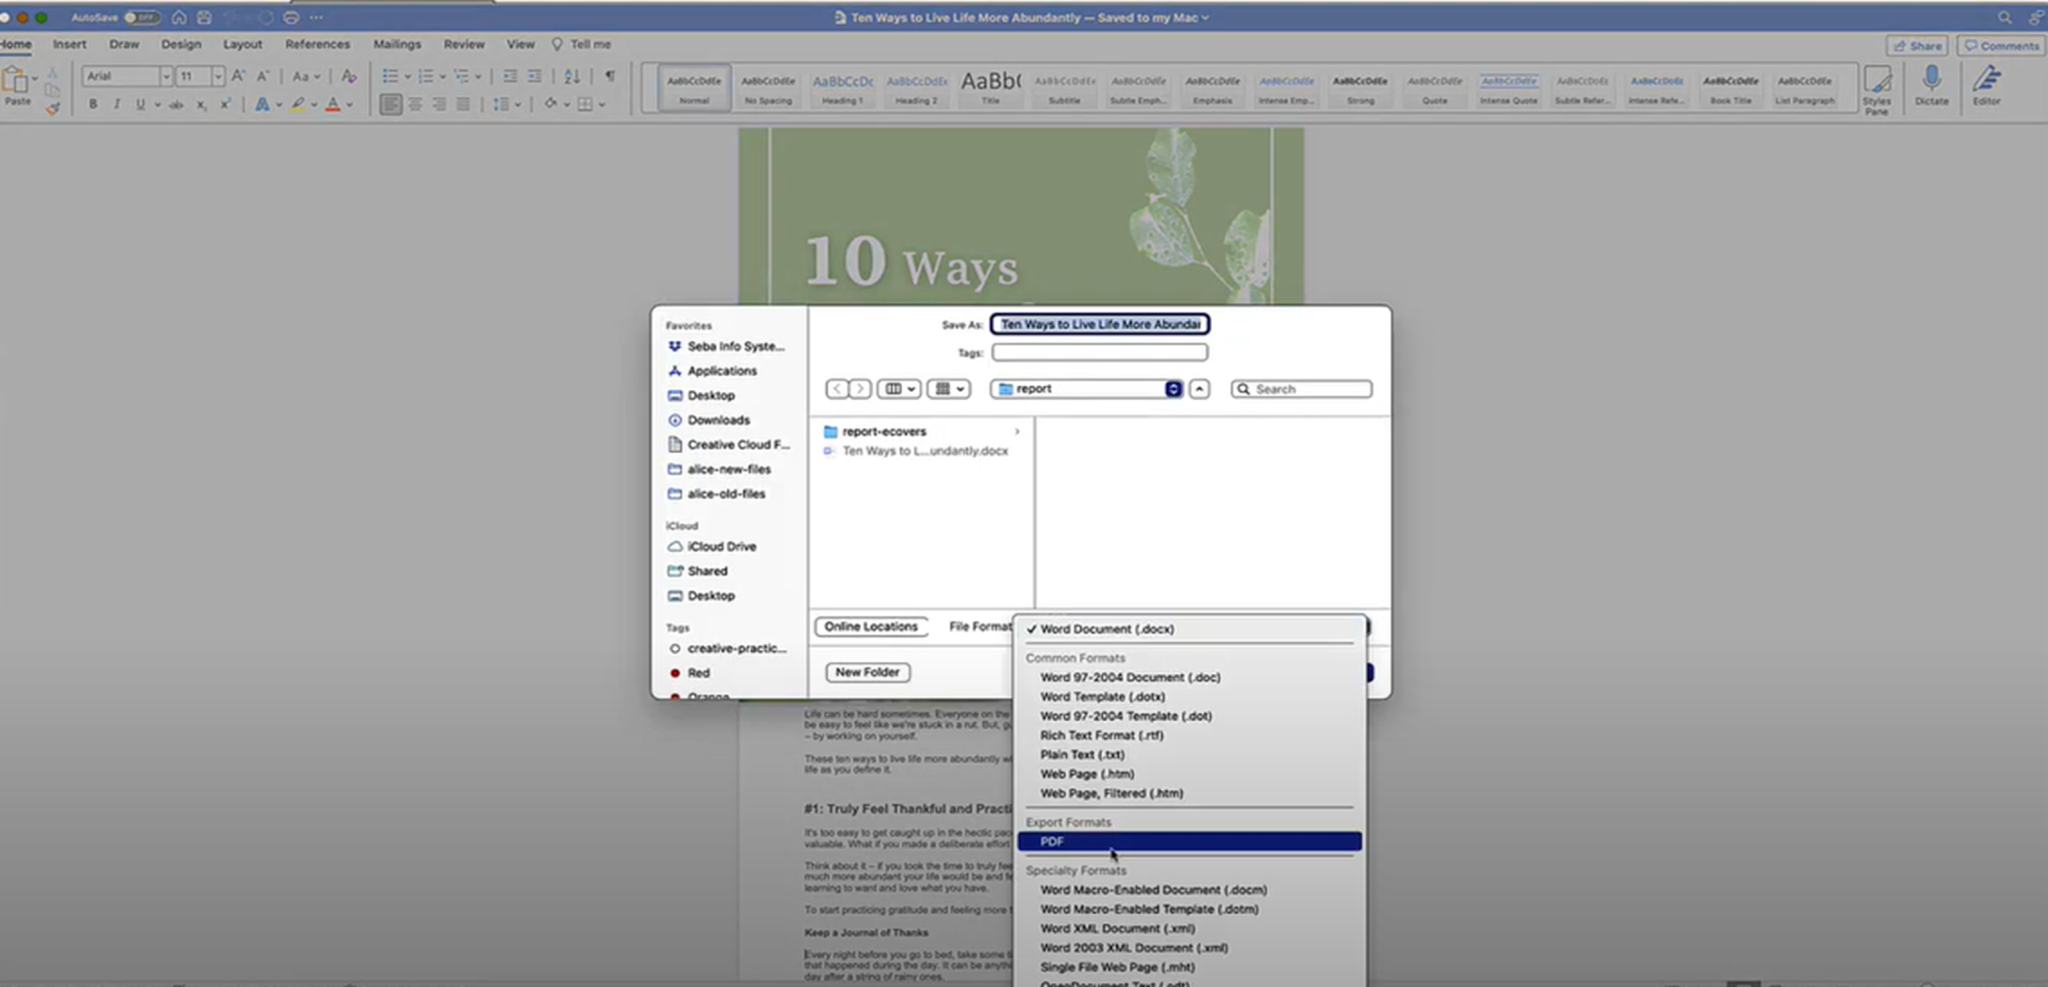This screenshot has height=987, width=2048.
Task: Click the Online Locations button
Action: tap(870, 627)
